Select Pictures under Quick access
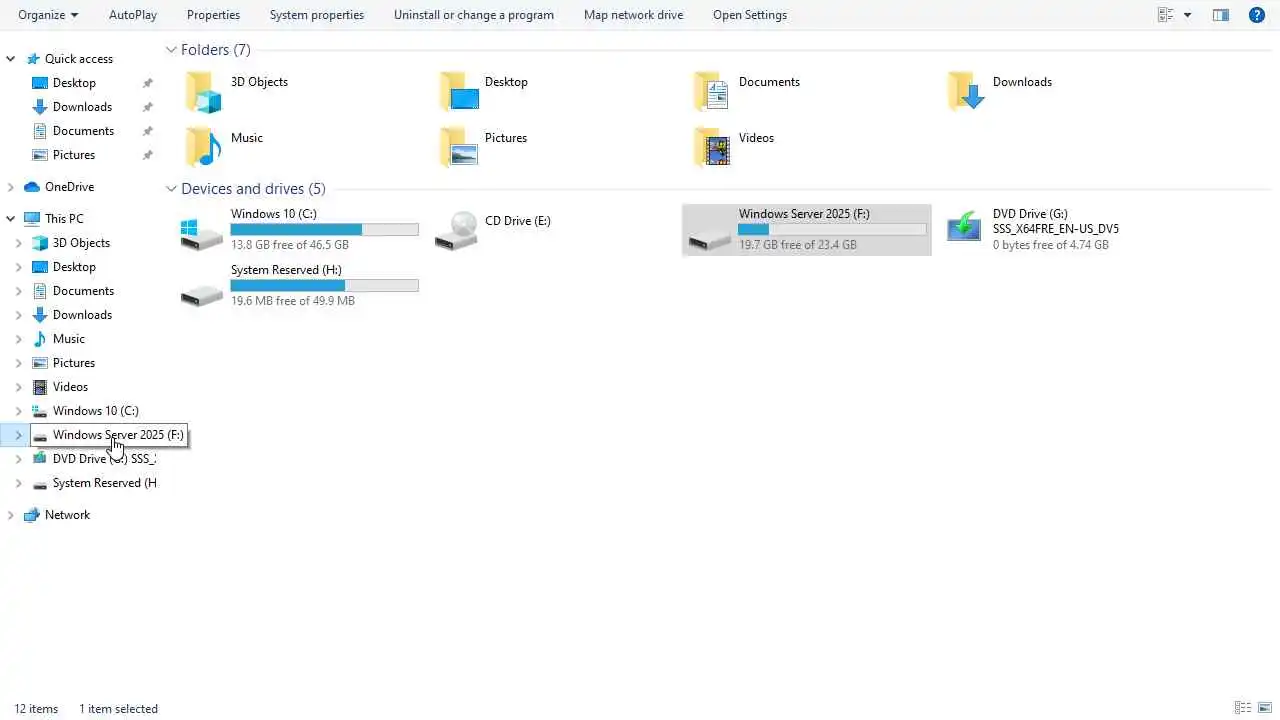This screenshot has width=1280, height=720. 74,155
